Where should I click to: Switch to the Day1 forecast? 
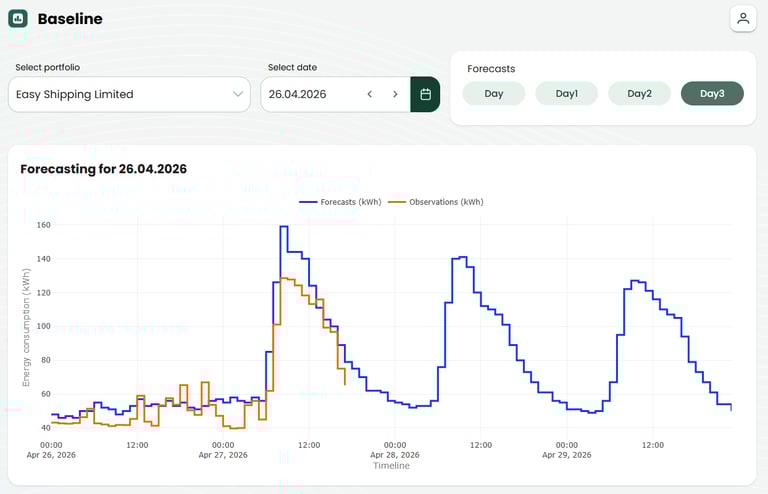pos(567,93)
